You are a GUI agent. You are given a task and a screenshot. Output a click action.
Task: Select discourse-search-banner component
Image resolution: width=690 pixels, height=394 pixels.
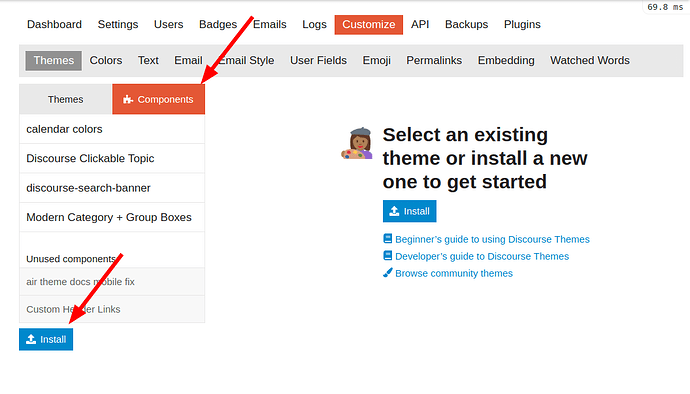[112, 188]
